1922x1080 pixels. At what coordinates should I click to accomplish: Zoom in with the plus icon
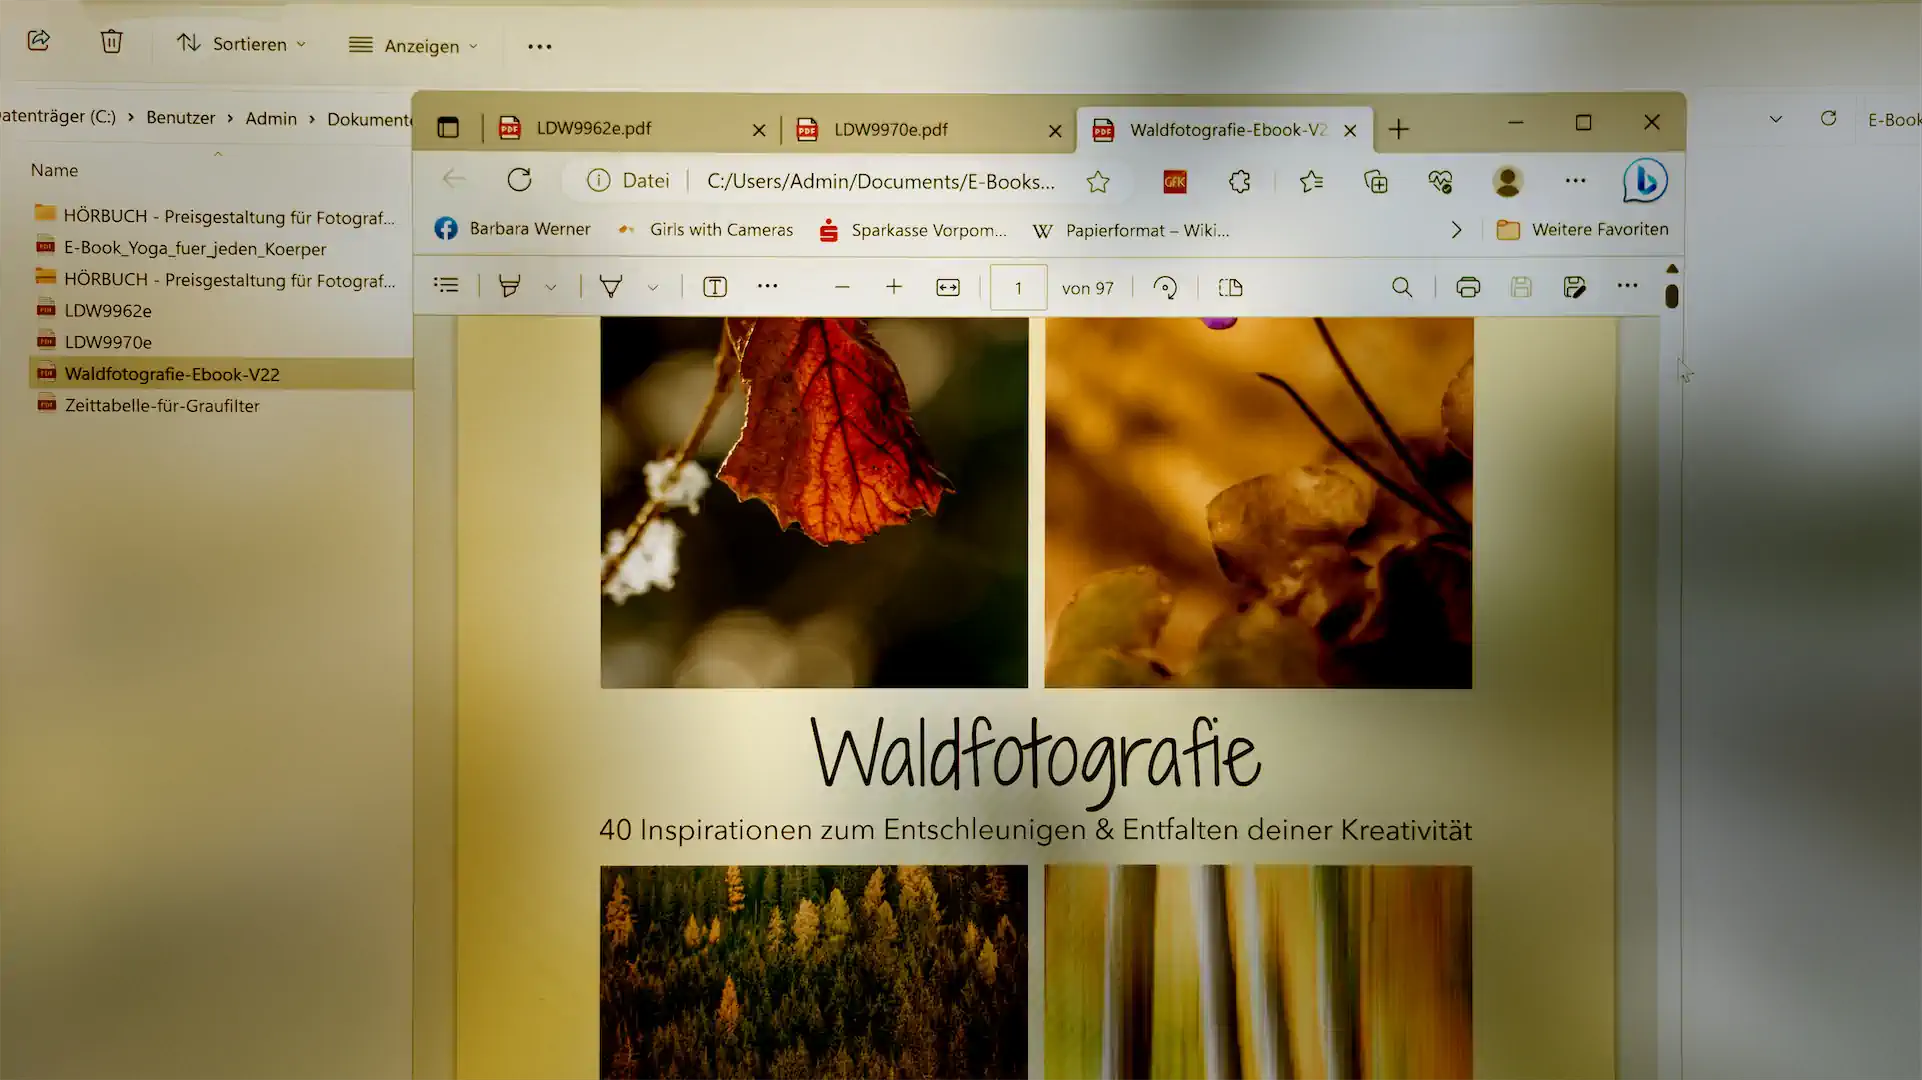tap(894, 287)
